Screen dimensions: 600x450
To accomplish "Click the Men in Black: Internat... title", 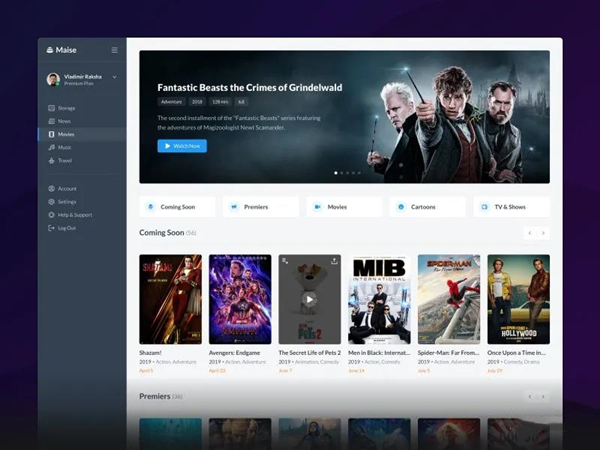I will 379,353.
